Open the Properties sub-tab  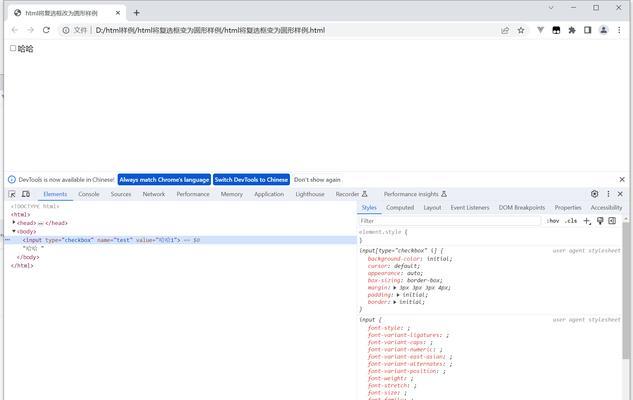(x=568, y=207)
